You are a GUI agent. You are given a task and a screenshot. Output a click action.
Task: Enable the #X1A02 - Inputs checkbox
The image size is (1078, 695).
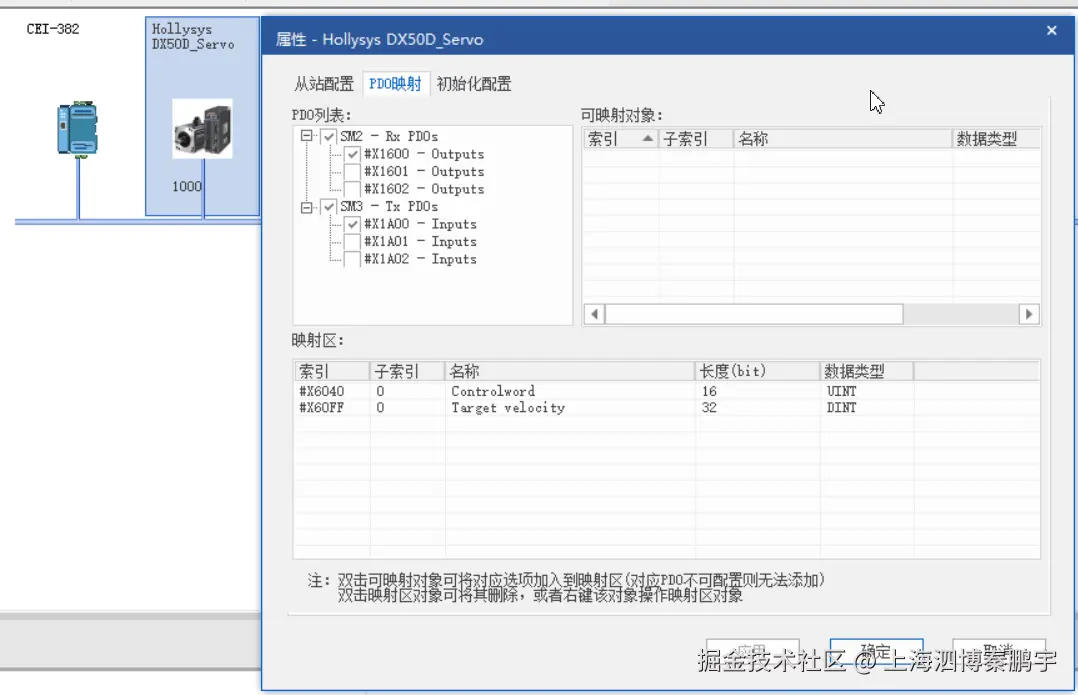click(352, 259)
